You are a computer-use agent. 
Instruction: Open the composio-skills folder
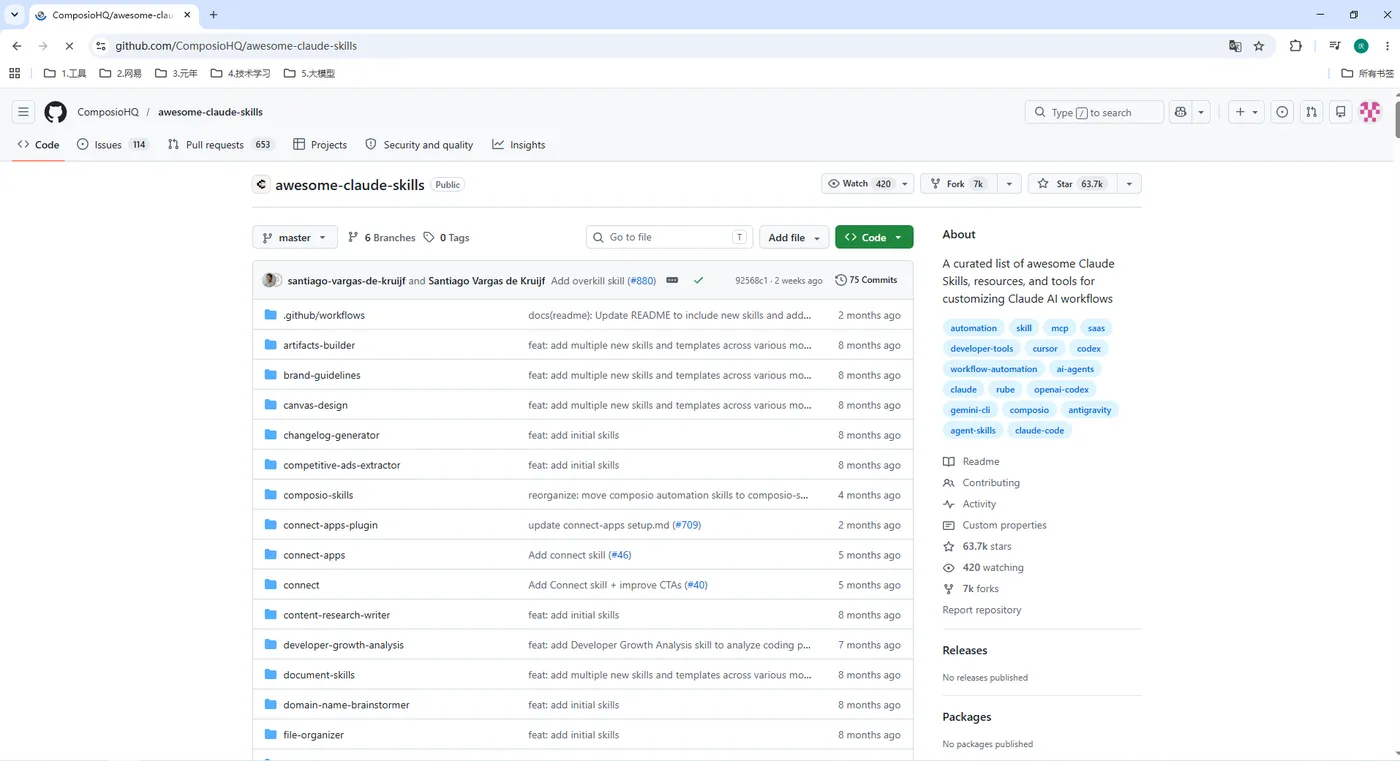318,495
